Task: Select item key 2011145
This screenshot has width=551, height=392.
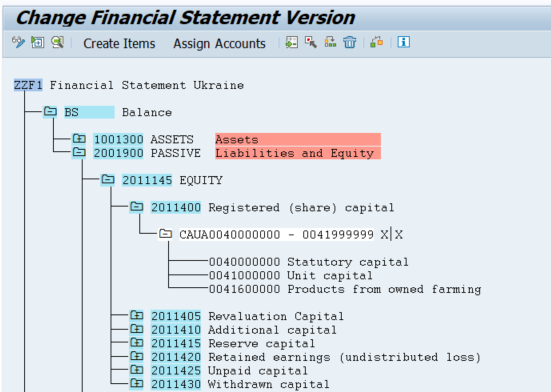Action: coord(147,180)
